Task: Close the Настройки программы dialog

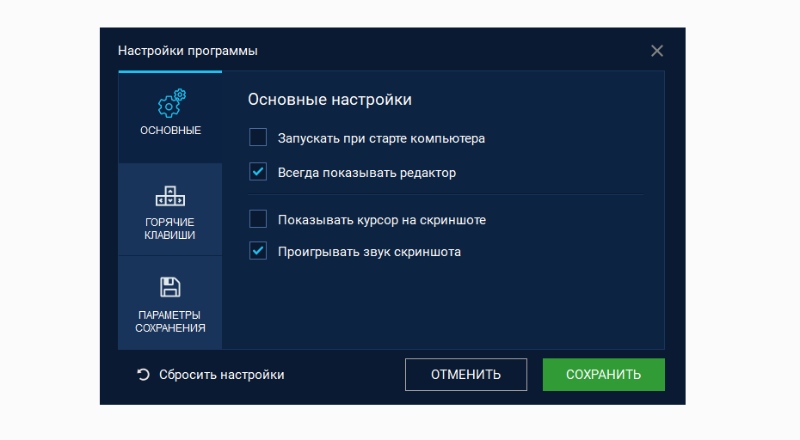Action: click(x=657, y=51)
